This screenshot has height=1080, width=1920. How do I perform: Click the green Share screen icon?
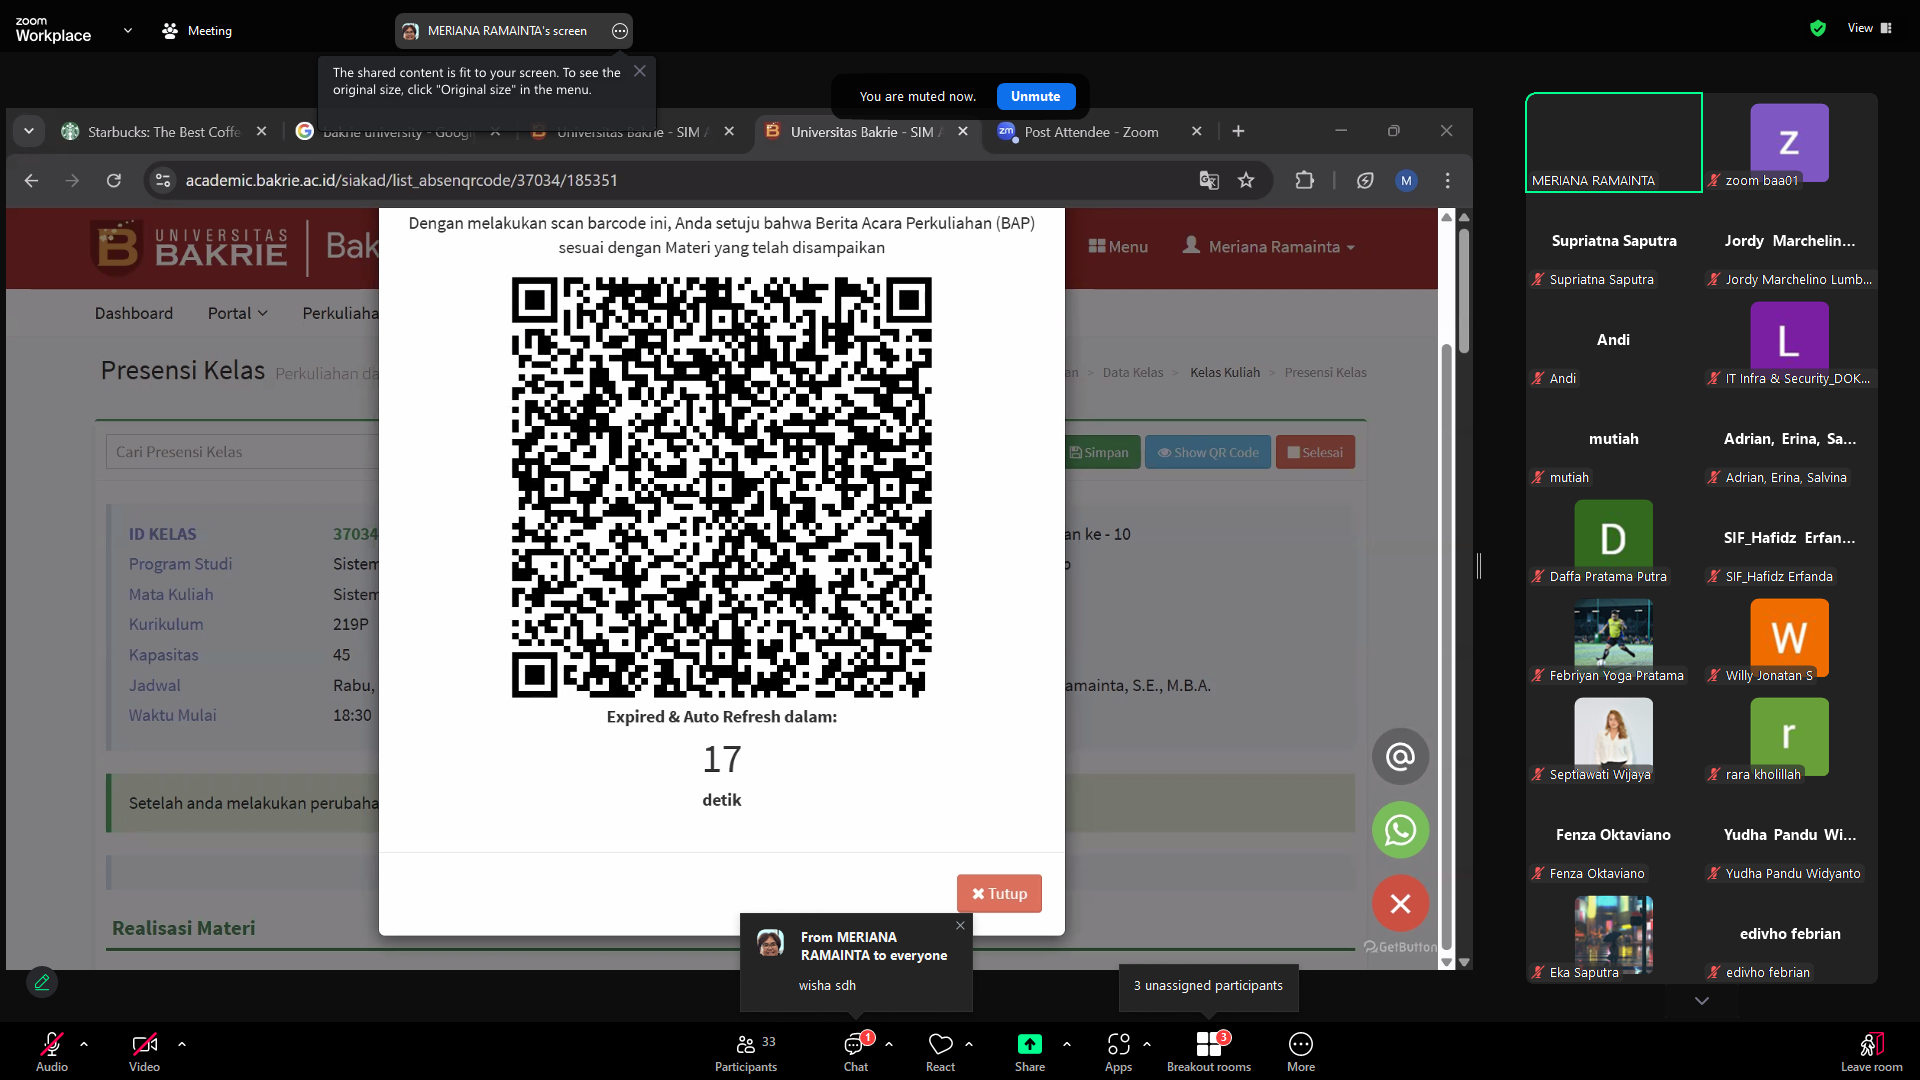1030,1044
